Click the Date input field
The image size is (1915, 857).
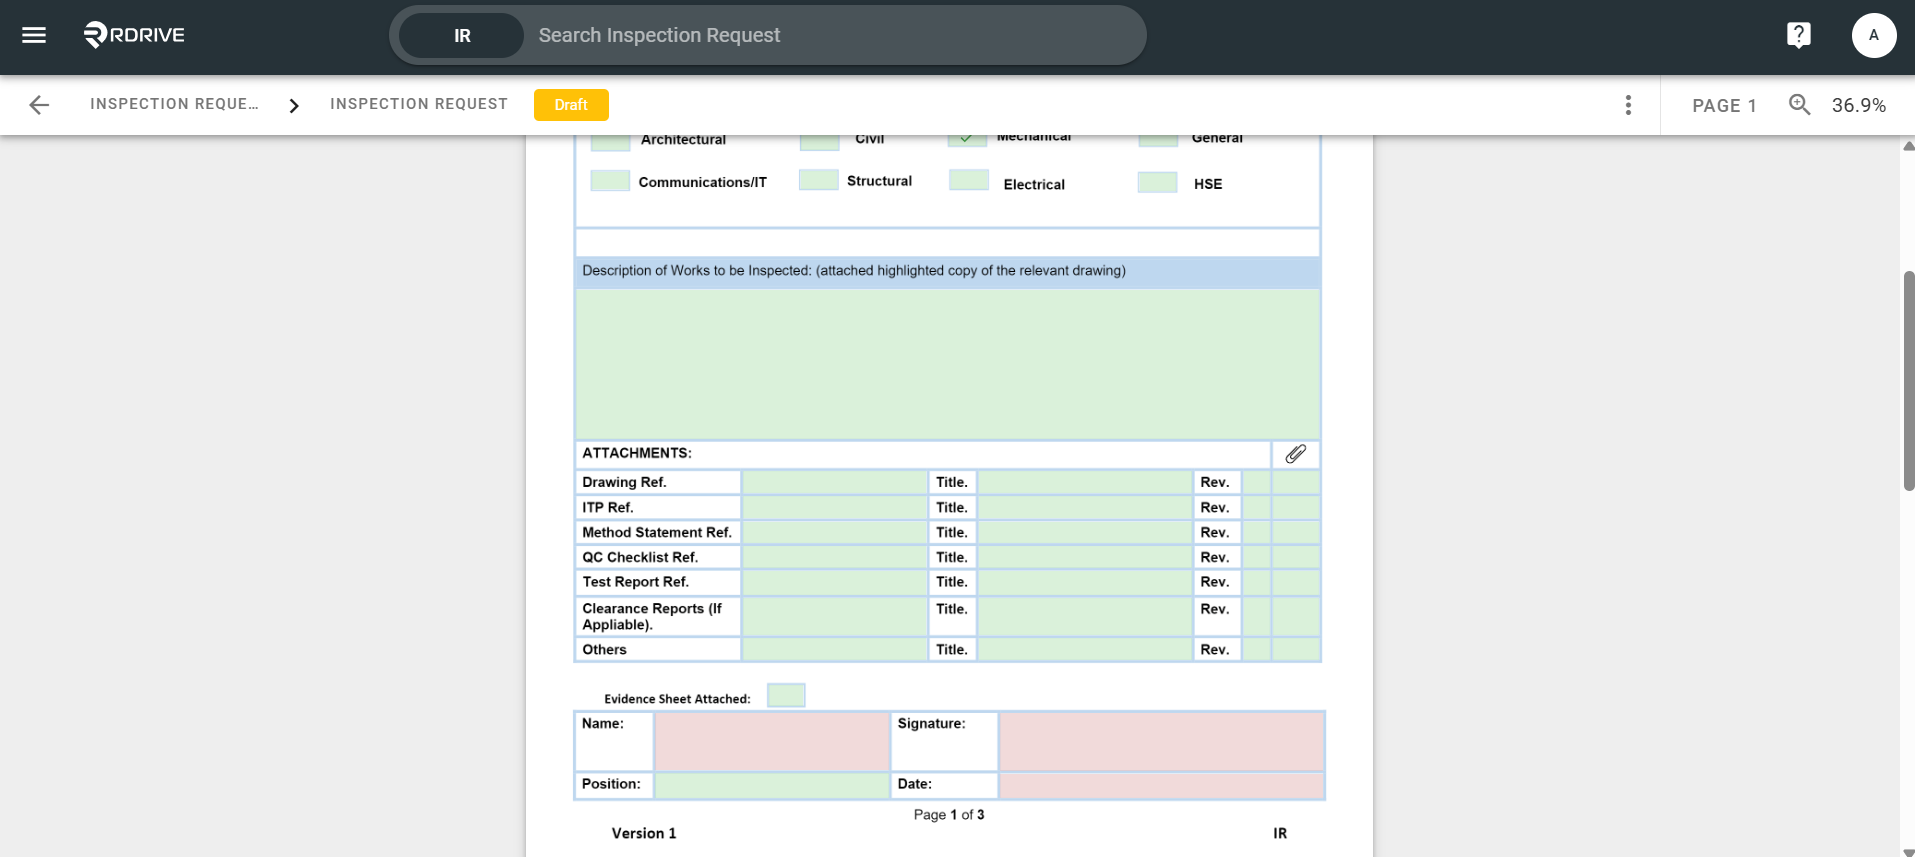click(1162, 785)
